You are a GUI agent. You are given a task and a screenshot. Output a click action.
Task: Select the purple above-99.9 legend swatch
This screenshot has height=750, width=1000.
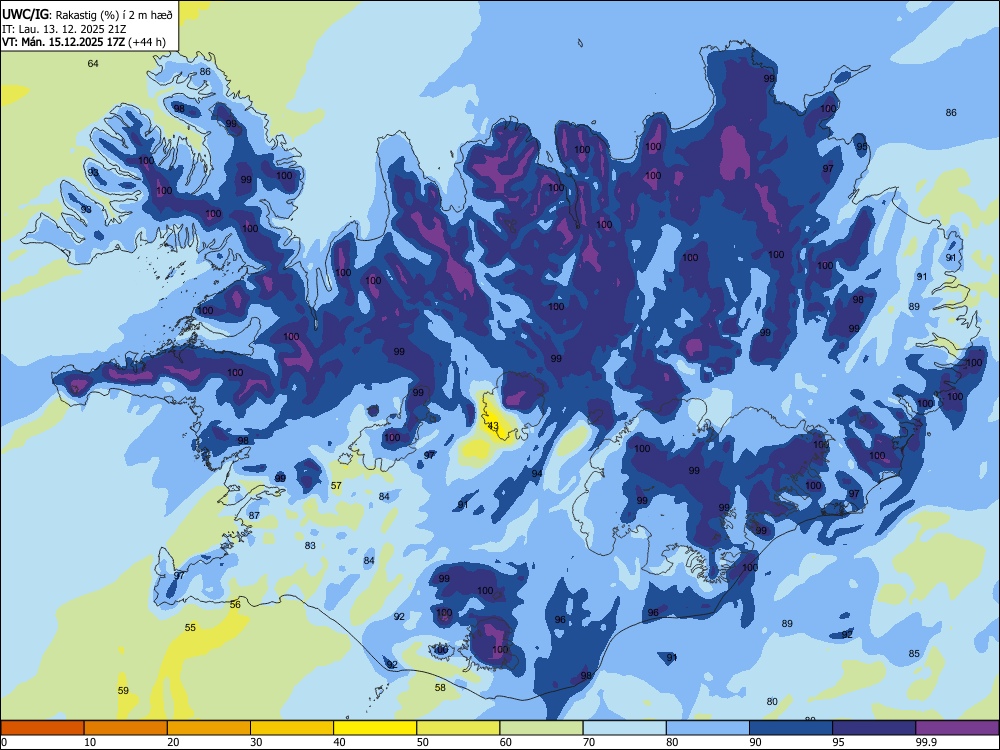tap(957, 728)
